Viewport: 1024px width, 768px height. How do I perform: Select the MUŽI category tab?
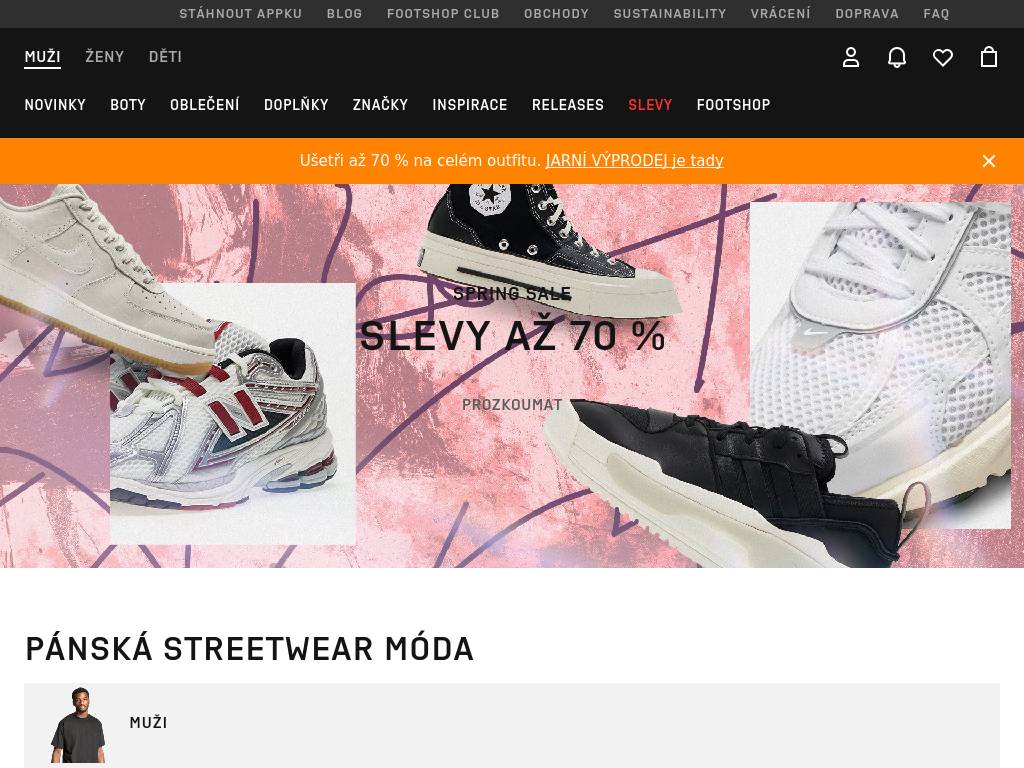pos(42,57)
